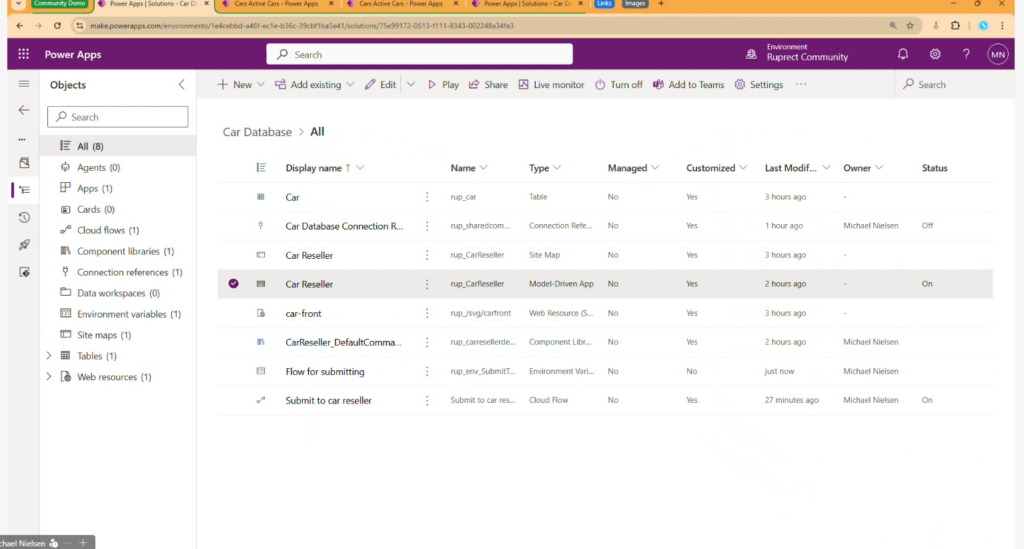Click the back arrow in left rail
Screen dimensions: 1024x549
24,110
